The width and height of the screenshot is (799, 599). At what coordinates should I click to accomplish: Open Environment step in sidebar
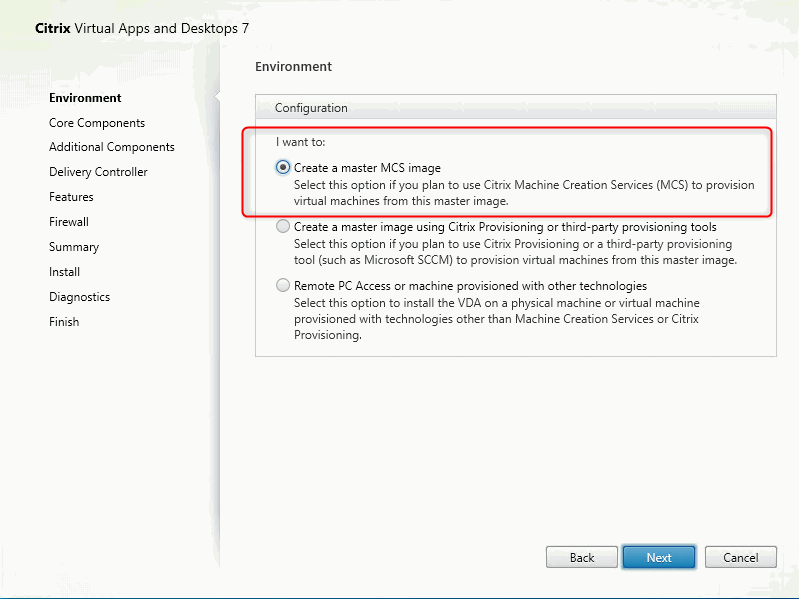click(x=85, y=98)
